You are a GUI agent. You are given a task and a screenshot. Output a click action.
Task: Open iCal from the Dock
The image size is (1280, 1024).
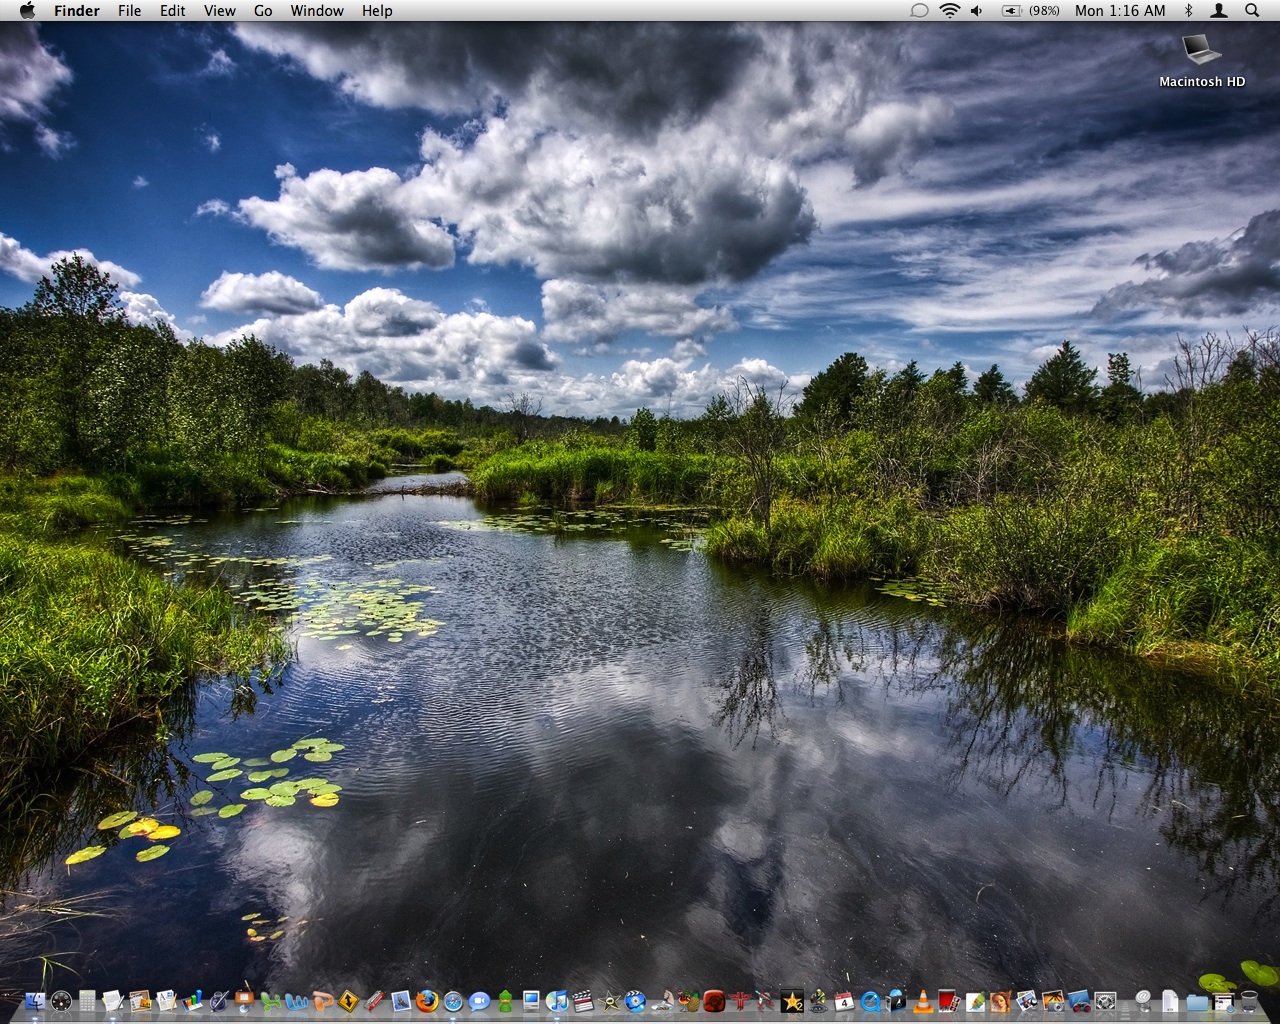tap(844, 1000)
